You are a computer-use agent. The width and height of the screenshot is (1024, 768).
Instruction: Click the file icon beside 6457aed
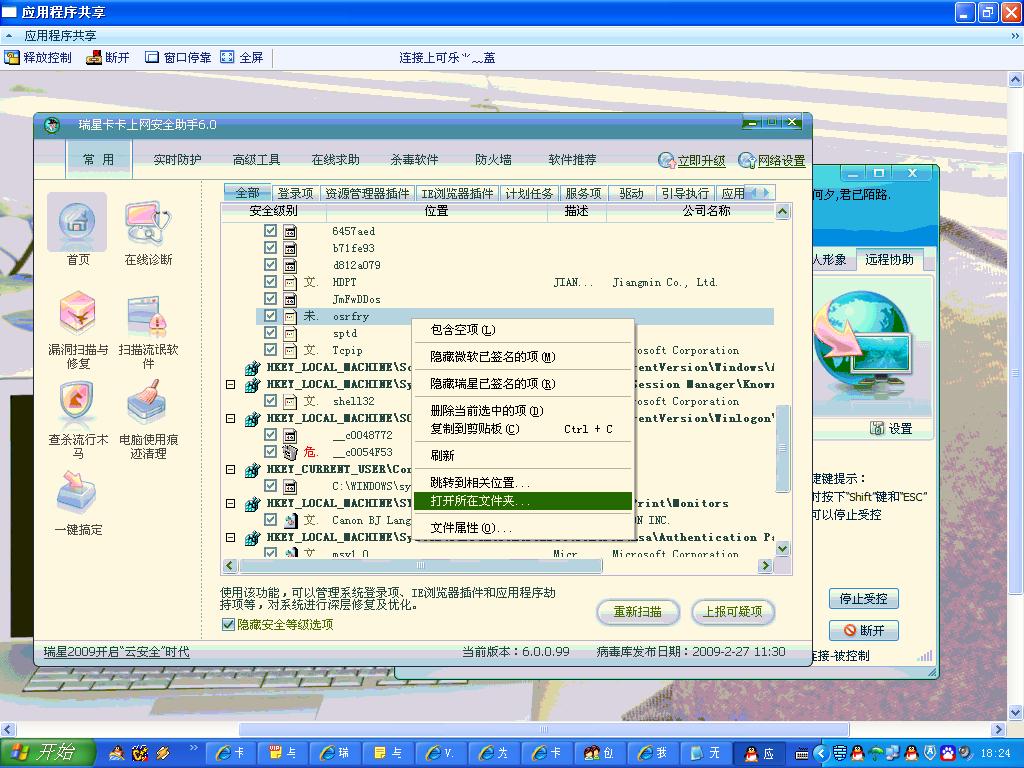(290, 231)
